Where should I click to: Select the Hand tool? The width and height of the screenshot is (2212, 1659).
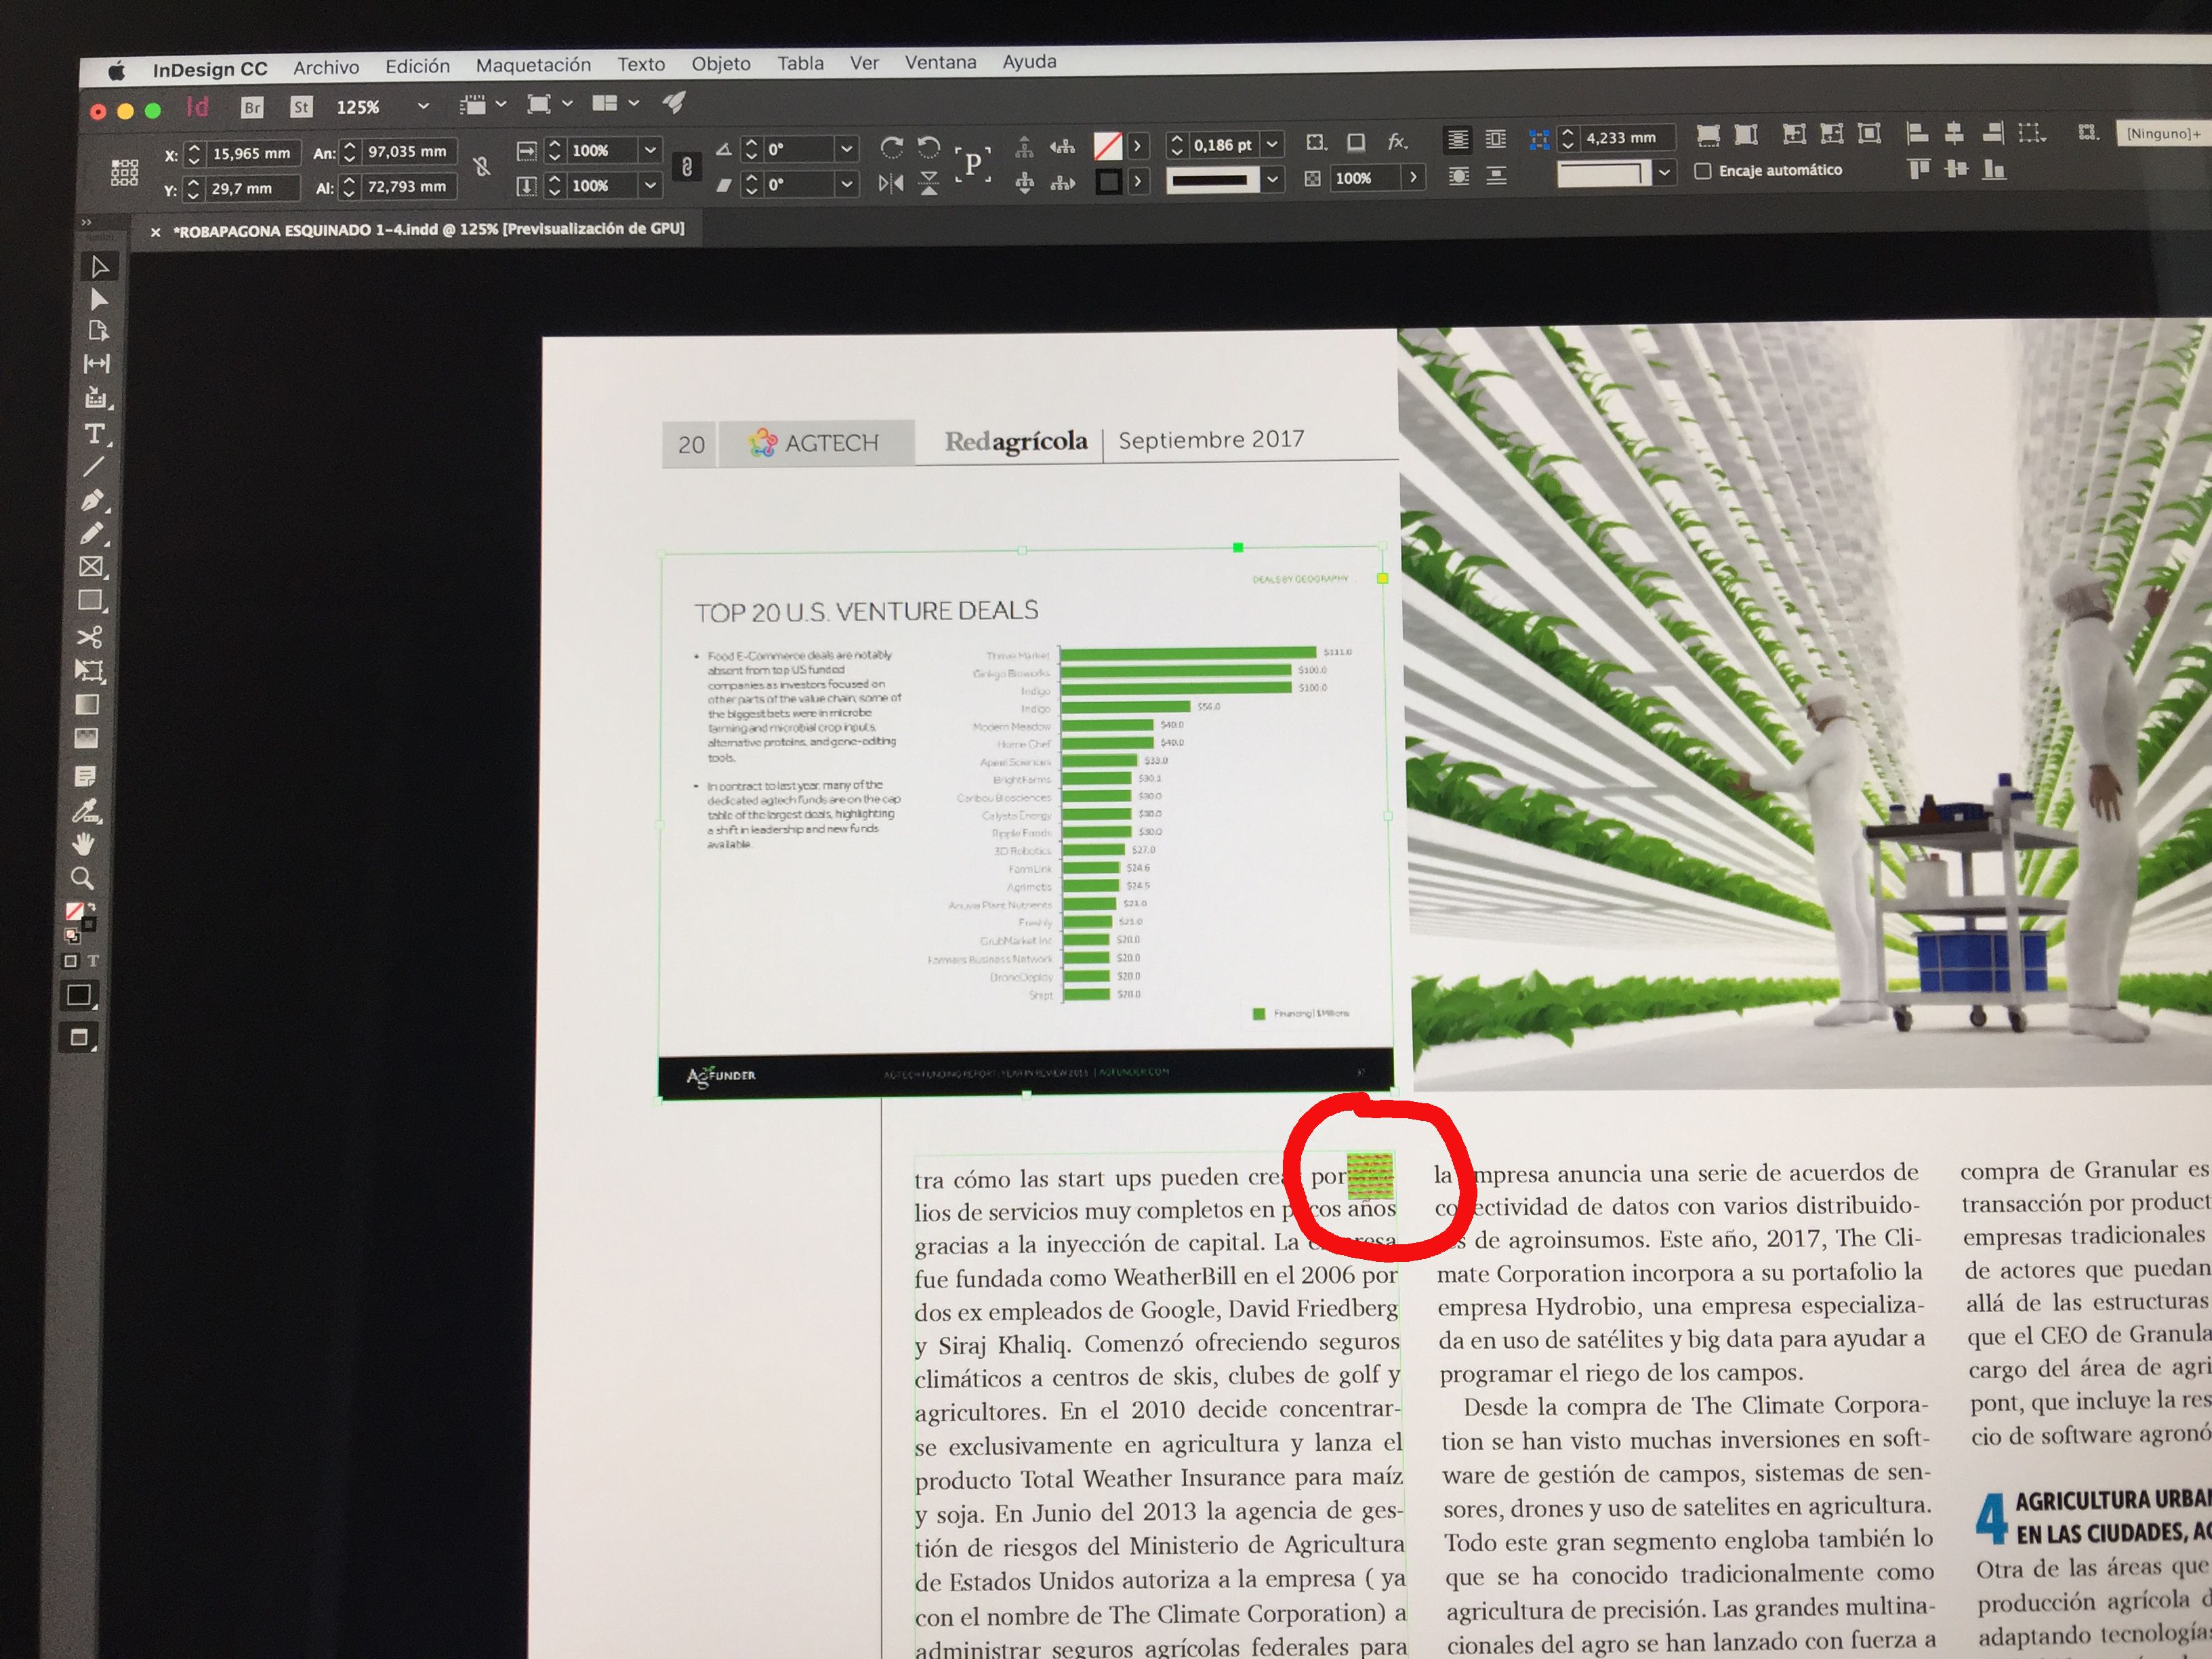click(84, 844)
